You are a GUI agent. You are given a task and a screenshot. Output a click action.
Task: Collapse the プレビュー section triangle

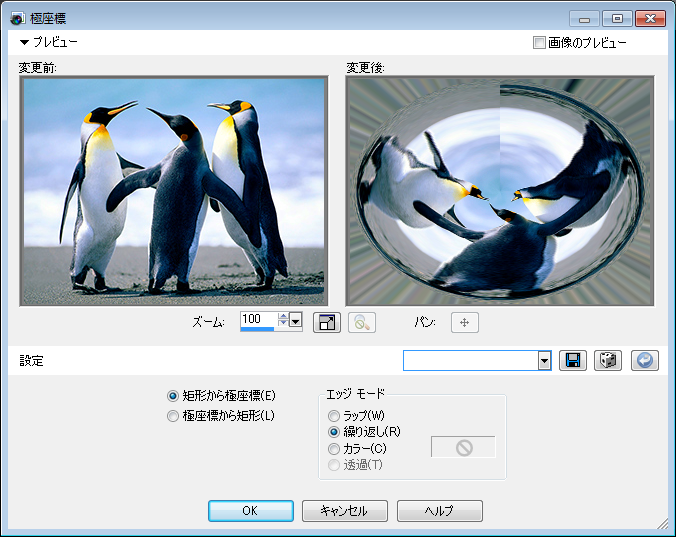[x=25, y=43]
